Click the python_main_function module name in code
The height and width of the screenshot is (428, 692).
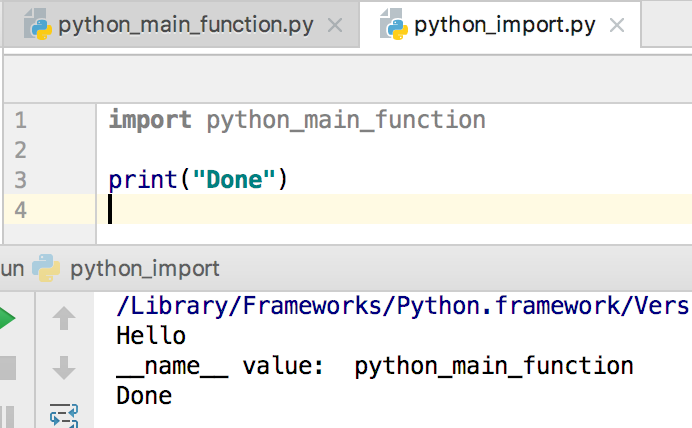[345, 121]
